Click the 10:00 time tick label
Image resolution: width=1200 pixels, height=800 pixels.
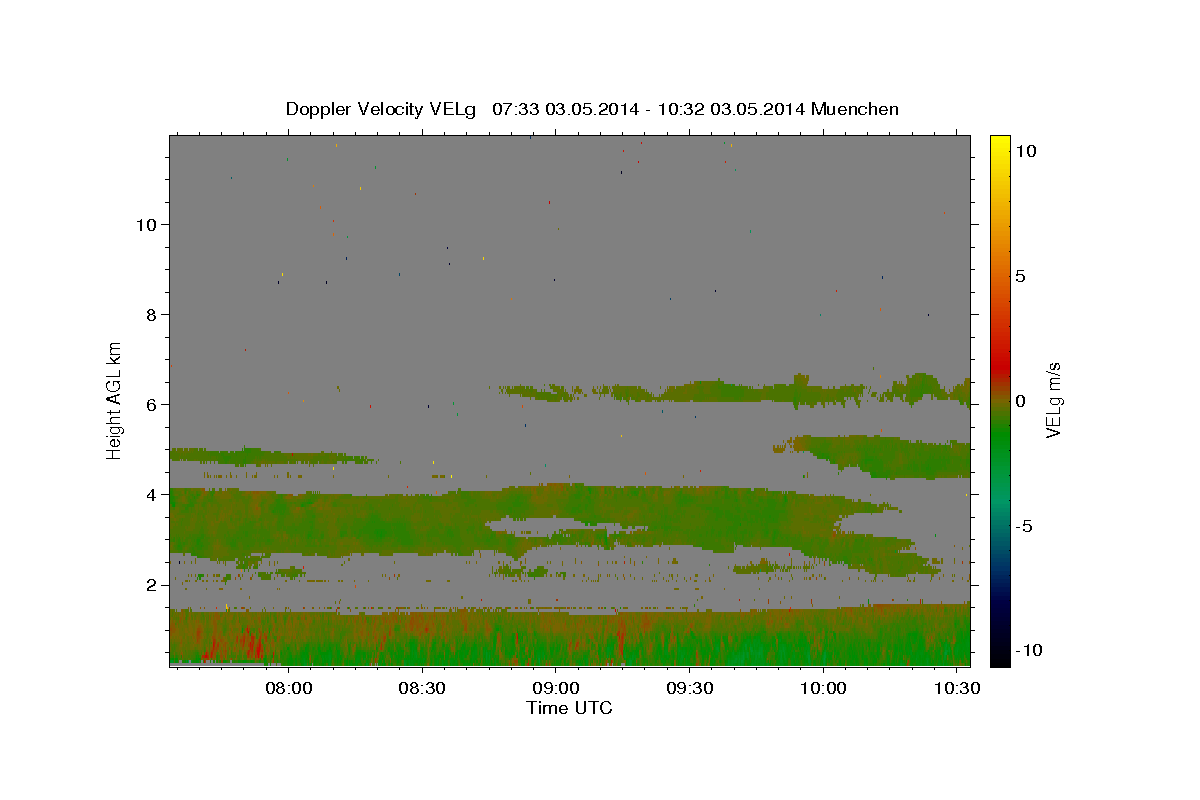click(823, 689)
